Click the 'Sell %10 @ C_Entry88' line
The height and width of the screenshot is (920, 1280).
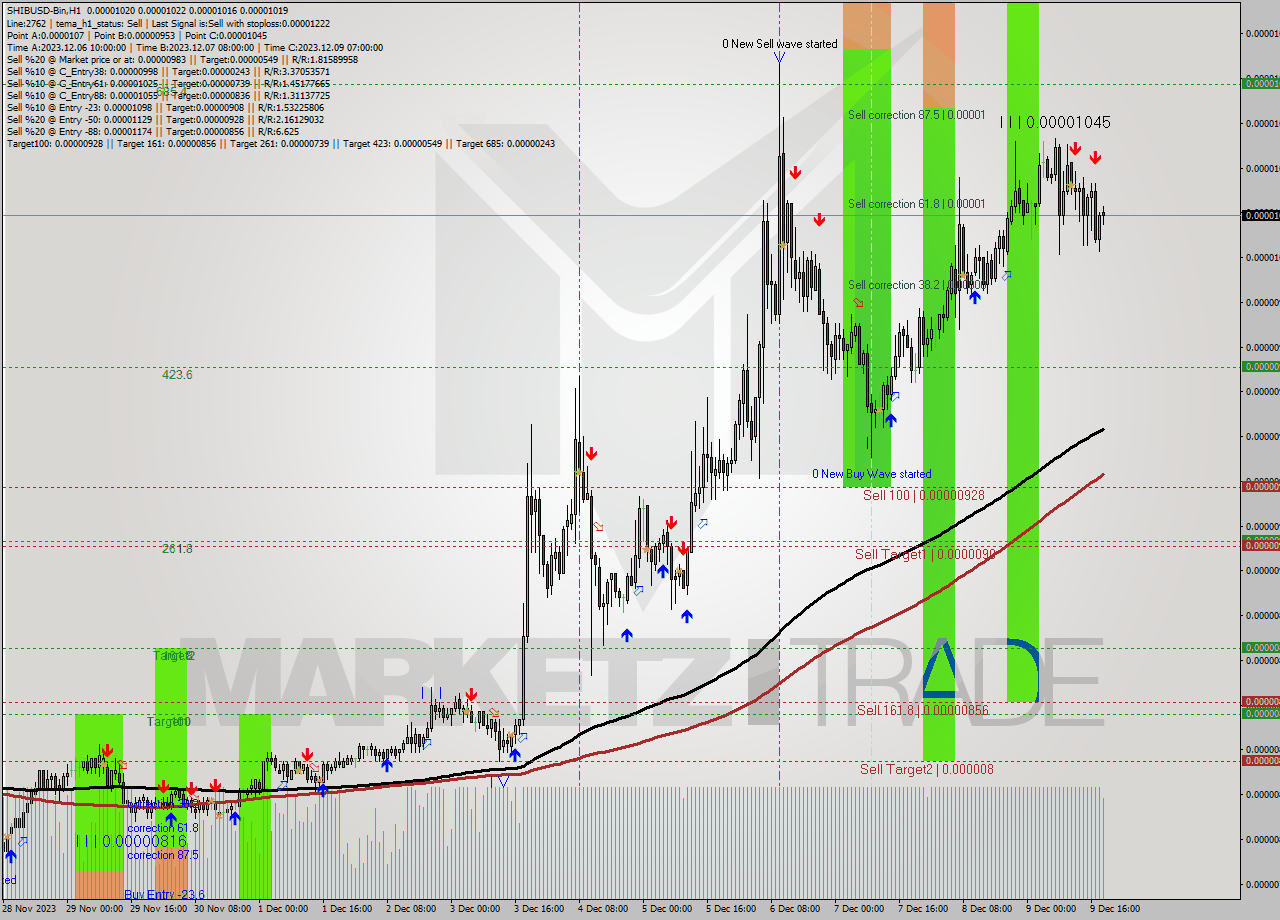click(168, 95)
